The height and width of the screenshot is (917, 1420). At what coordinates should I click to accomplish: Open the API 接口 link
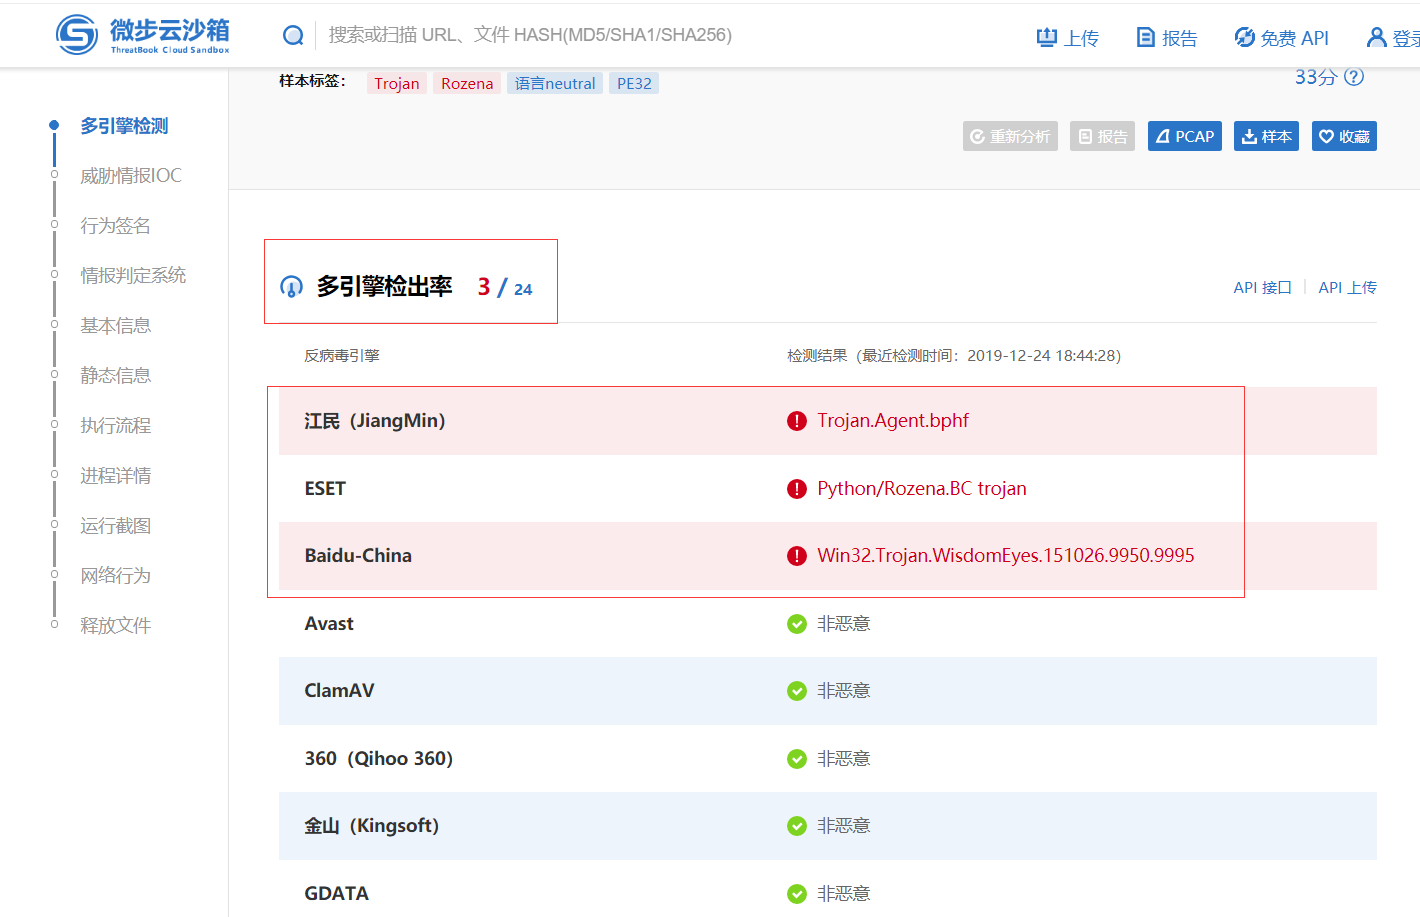[x=1262, y=288]
